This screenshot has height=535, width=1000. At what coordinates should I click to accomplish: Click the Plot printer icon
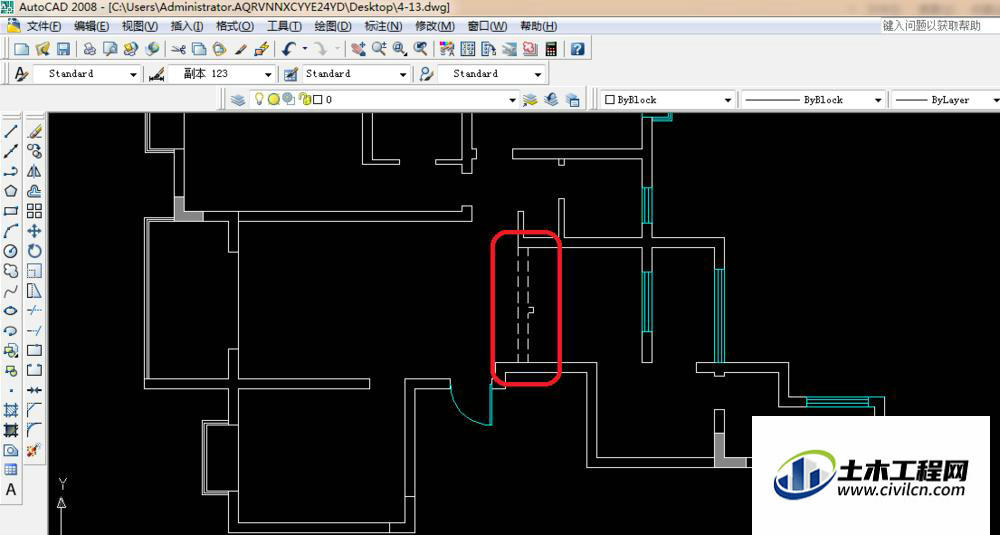(90, 48)
